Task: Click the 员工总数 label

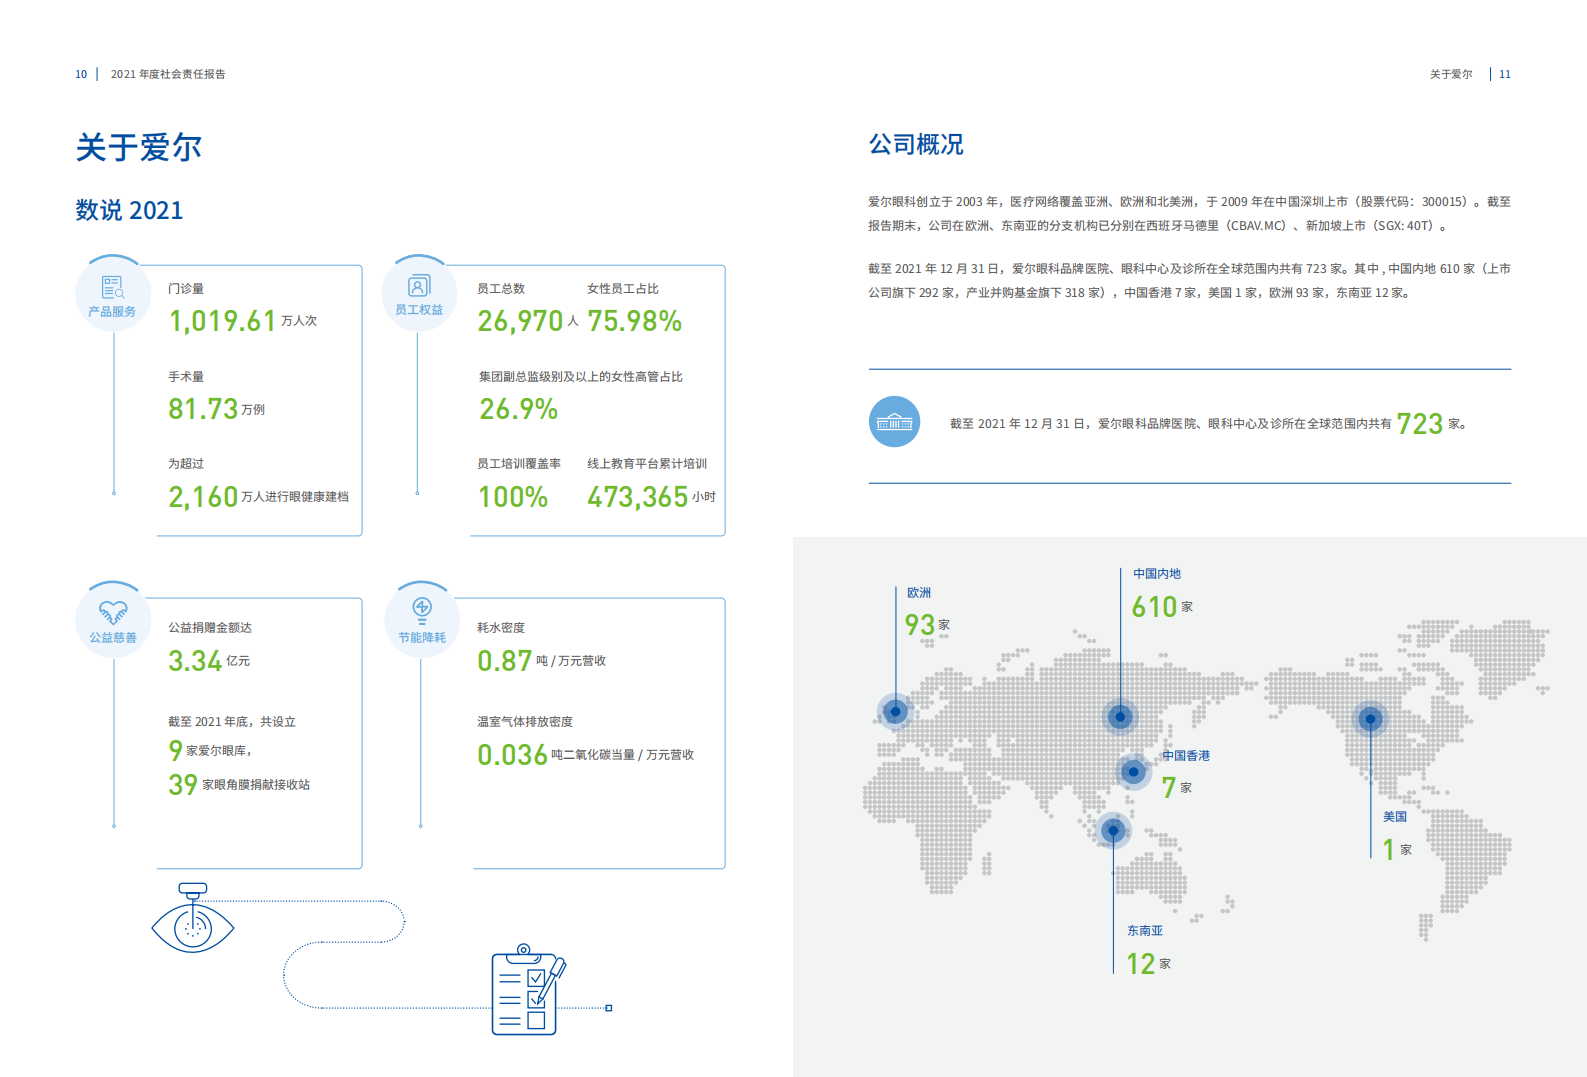Action: point(501,289)
